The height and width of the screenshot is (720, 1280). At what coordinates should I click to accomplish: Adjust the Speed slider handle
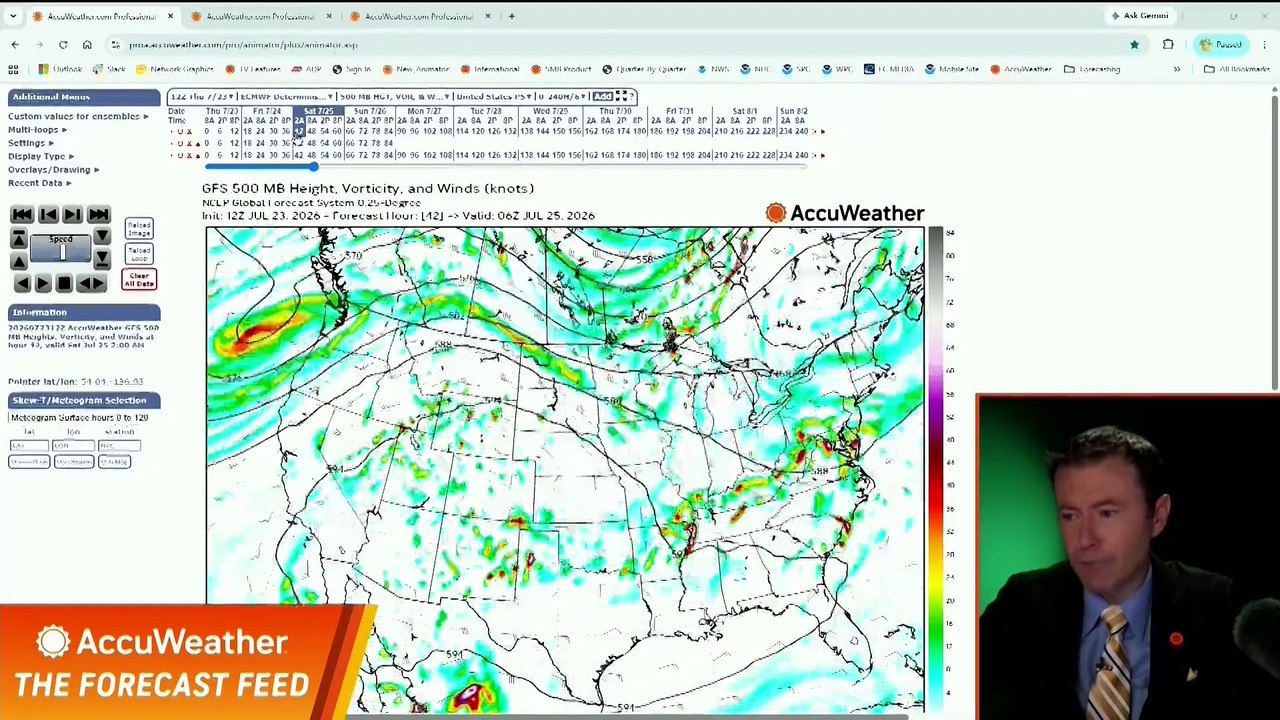[x=62, y=253]
